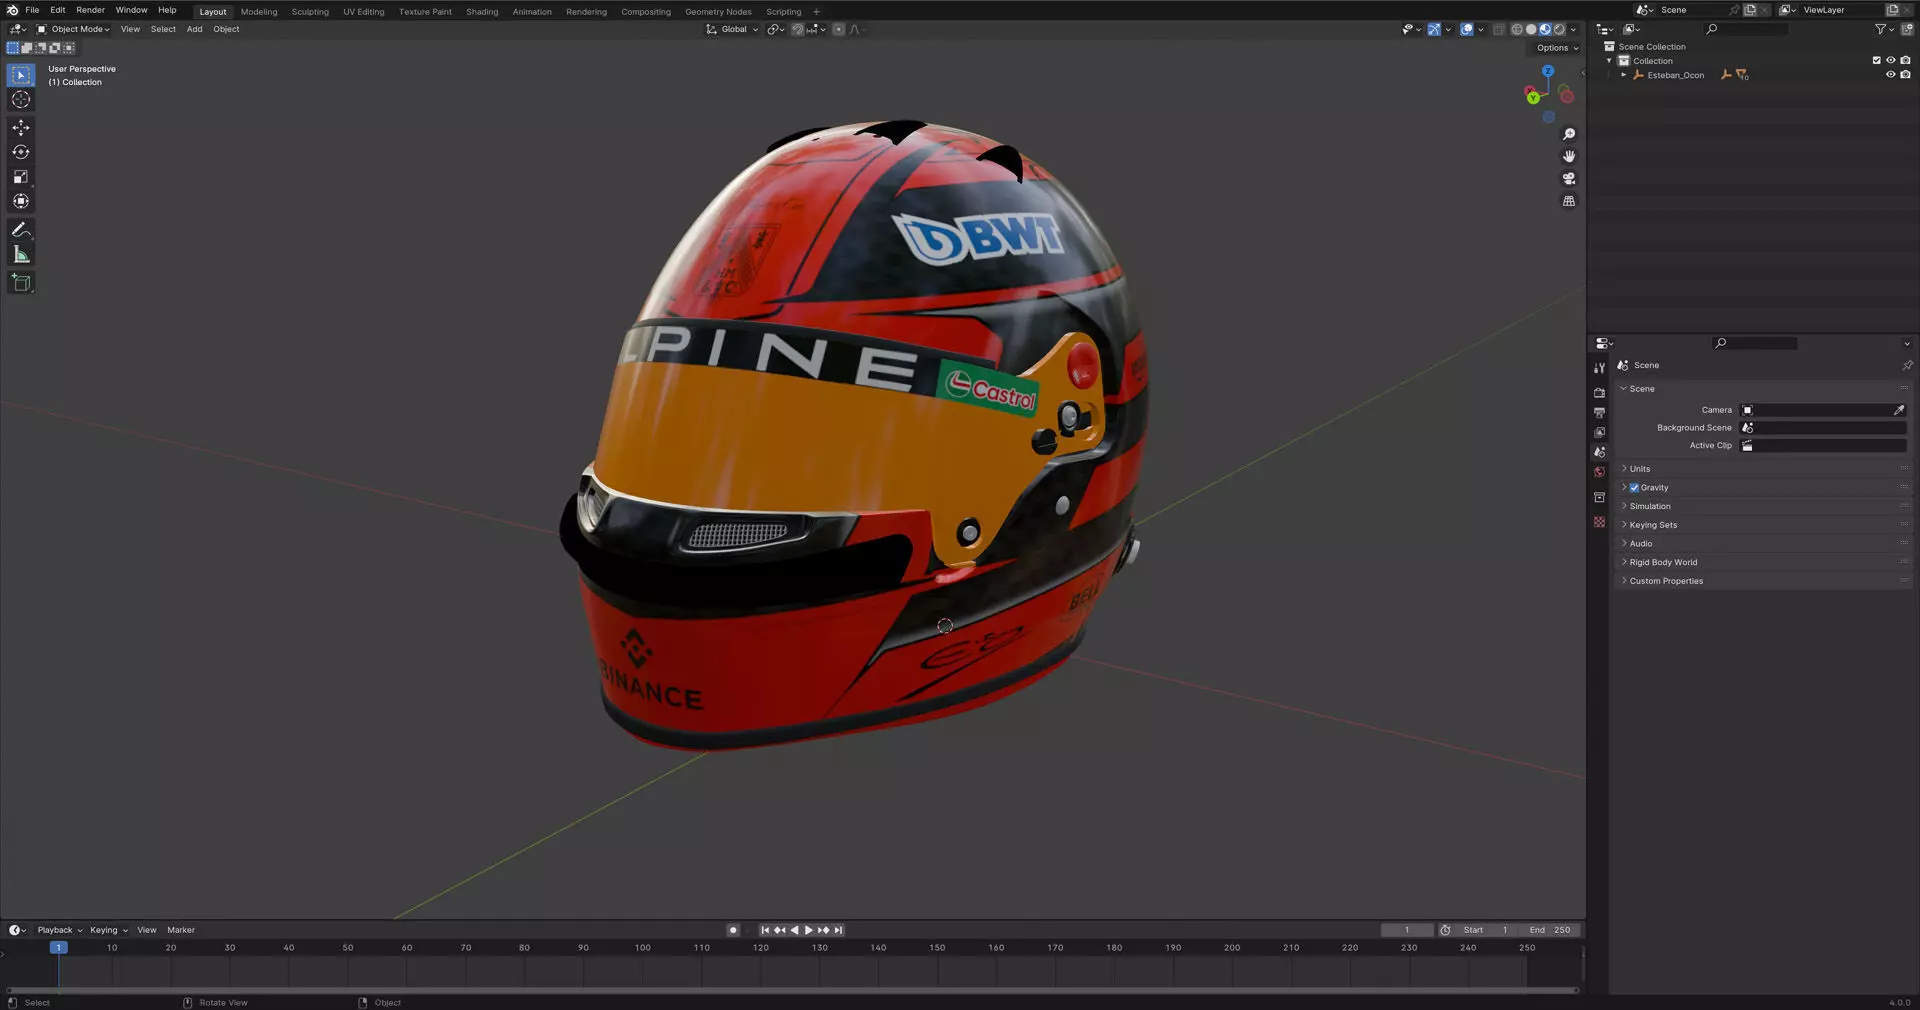Open Global transform orientation dropdown
This screenshot has height=1010, width=1920.
pos(733,29)
